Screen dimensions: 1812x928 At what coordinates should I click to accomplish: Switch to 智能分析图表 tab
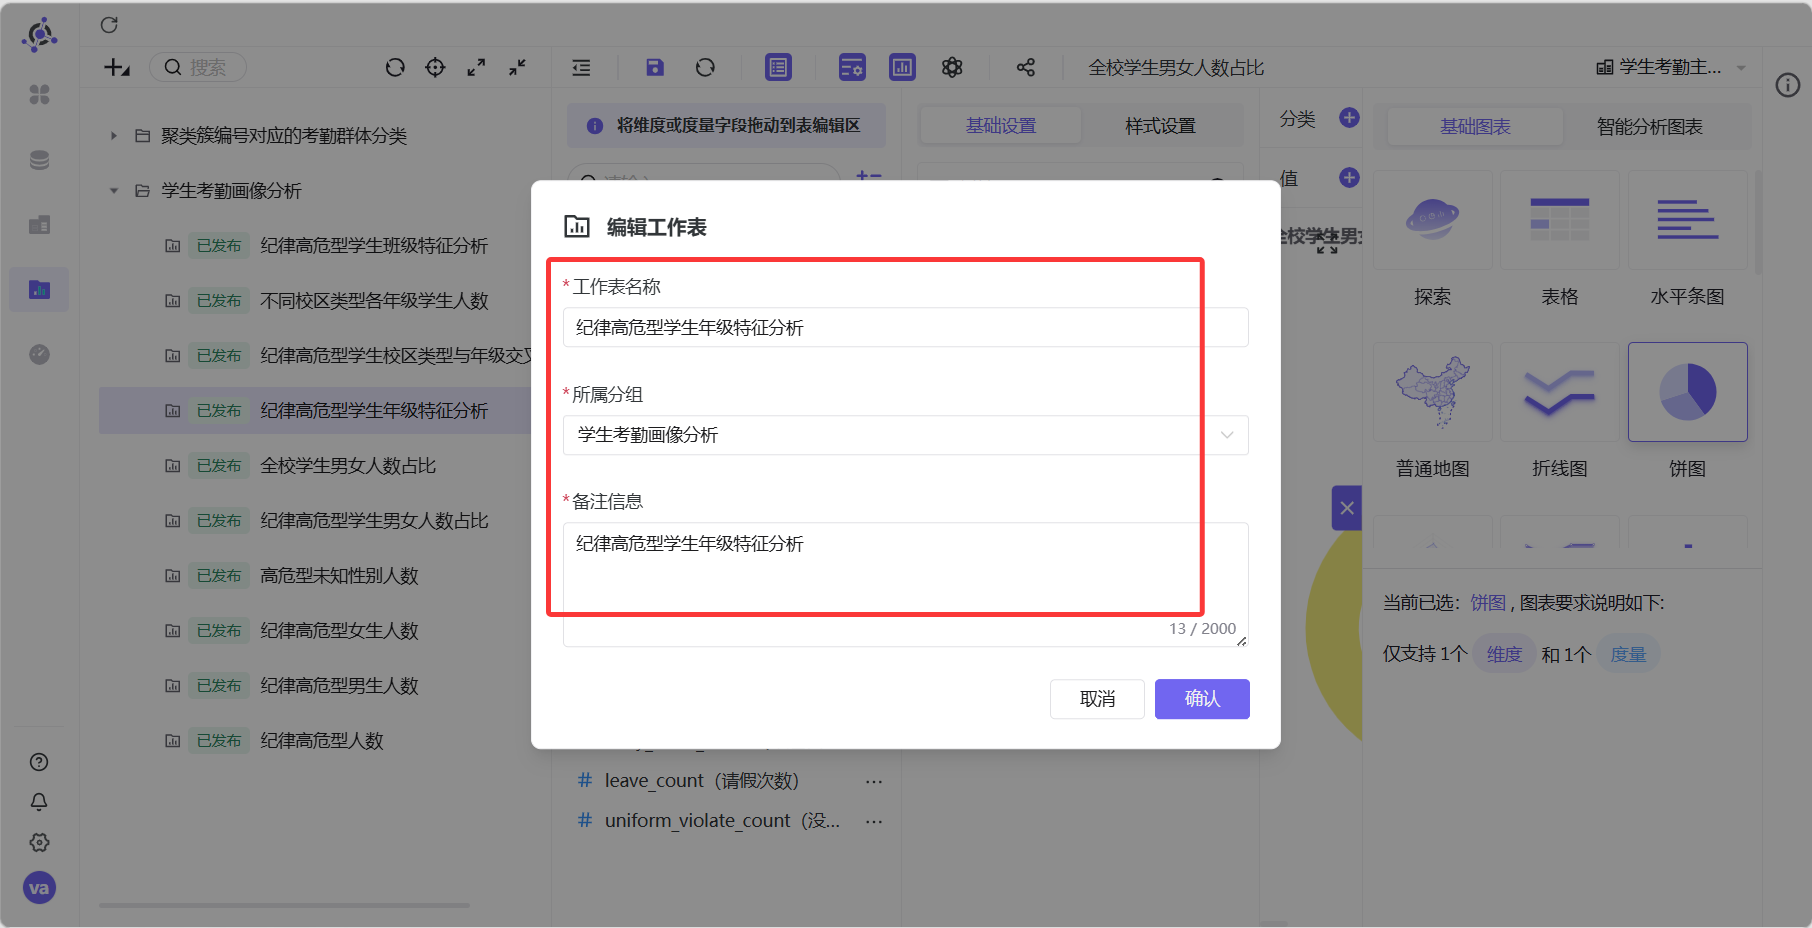[1649, 127]
